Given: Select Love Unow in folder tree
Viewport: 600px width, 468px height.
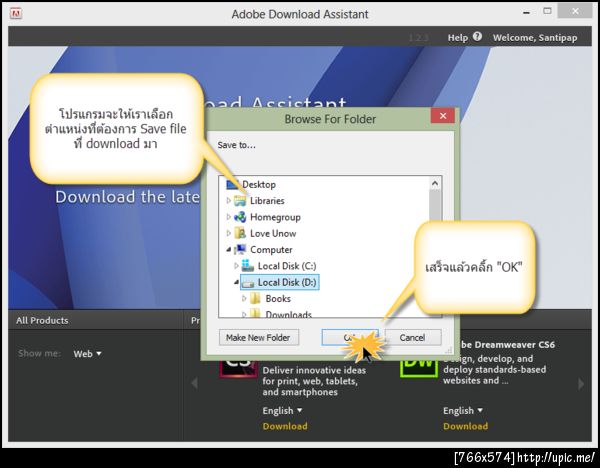Looking at the screenshot, I should pyautogui.click(x=273, y=233).
